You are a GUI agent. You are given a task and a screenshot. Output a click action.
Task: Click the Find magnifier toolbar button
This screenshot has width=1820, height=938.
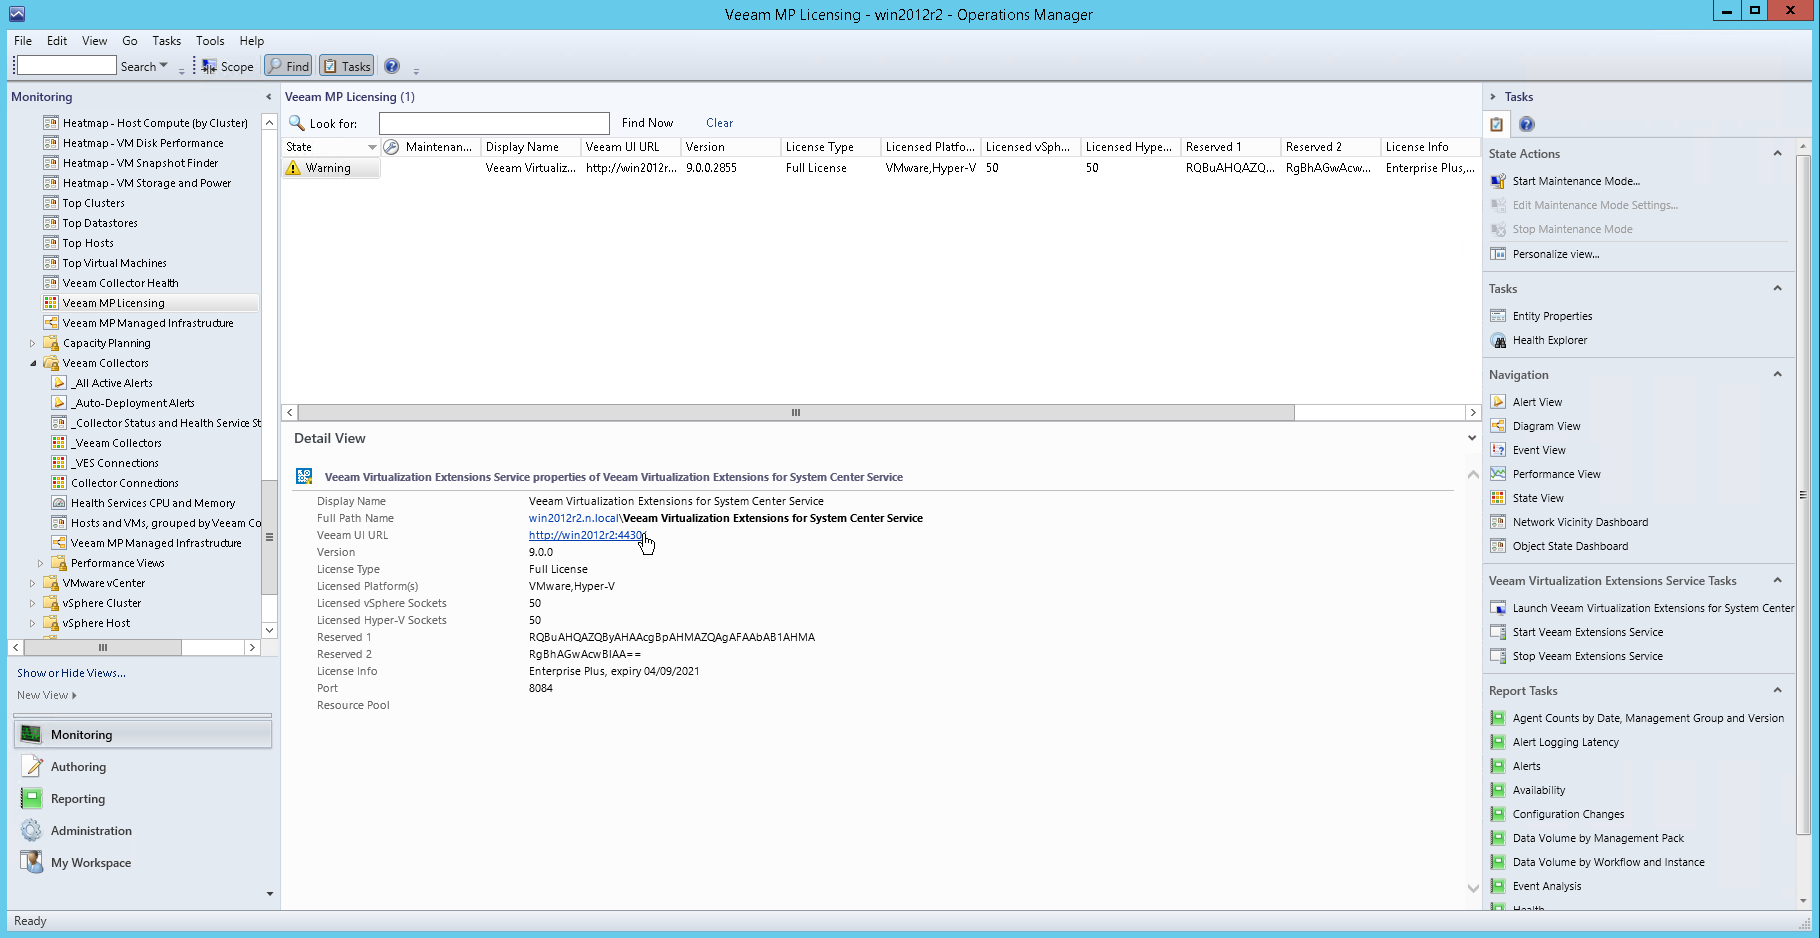[x=288, y=66]
